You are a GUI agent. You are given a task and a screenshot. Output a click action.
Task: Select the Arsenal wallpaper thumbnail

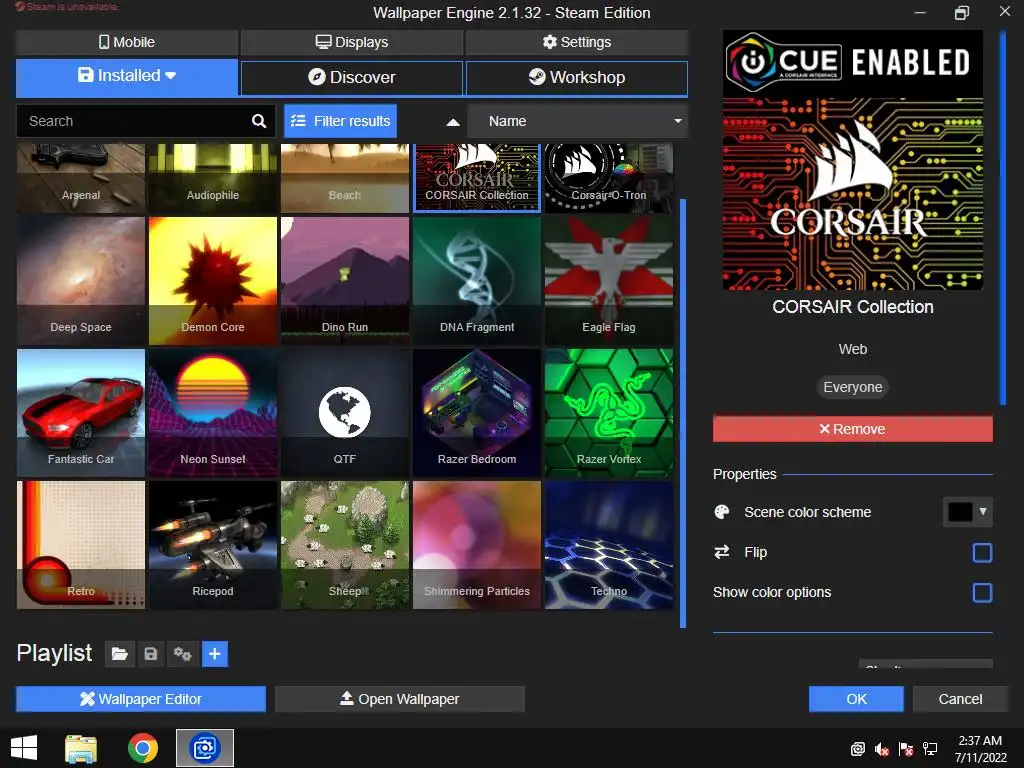81,178
